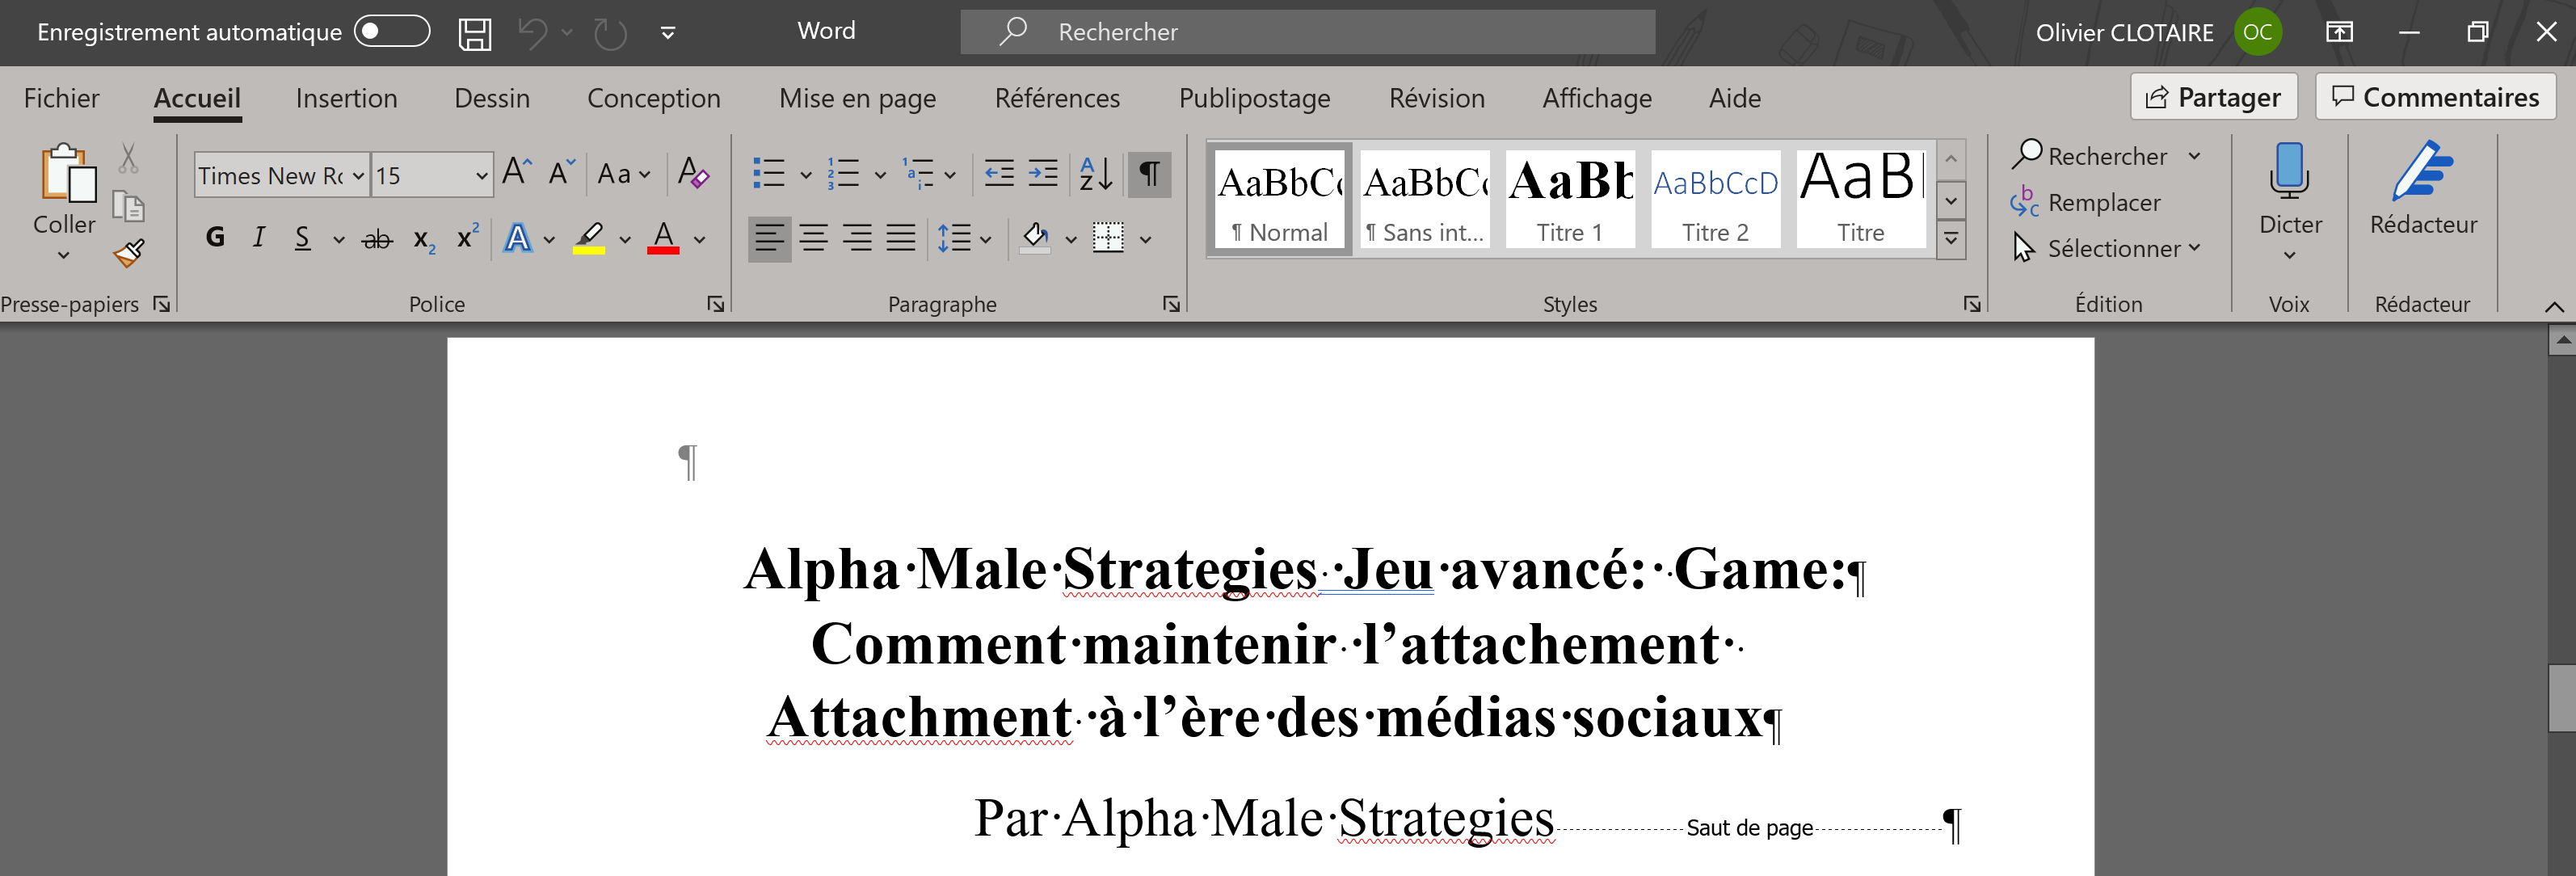Decrease font size with small A
The width and height of the screenshot is (2576, 876).
562,173
